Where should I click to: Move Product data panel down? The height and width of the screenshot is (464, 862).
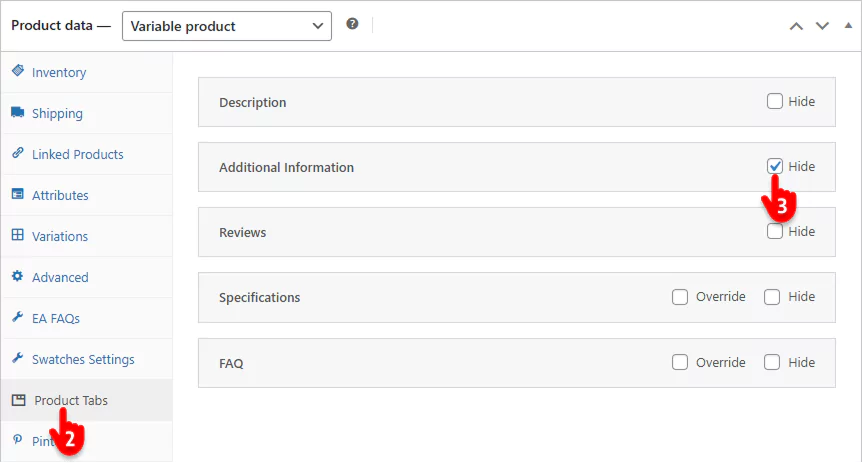click(x=822, y=26)
